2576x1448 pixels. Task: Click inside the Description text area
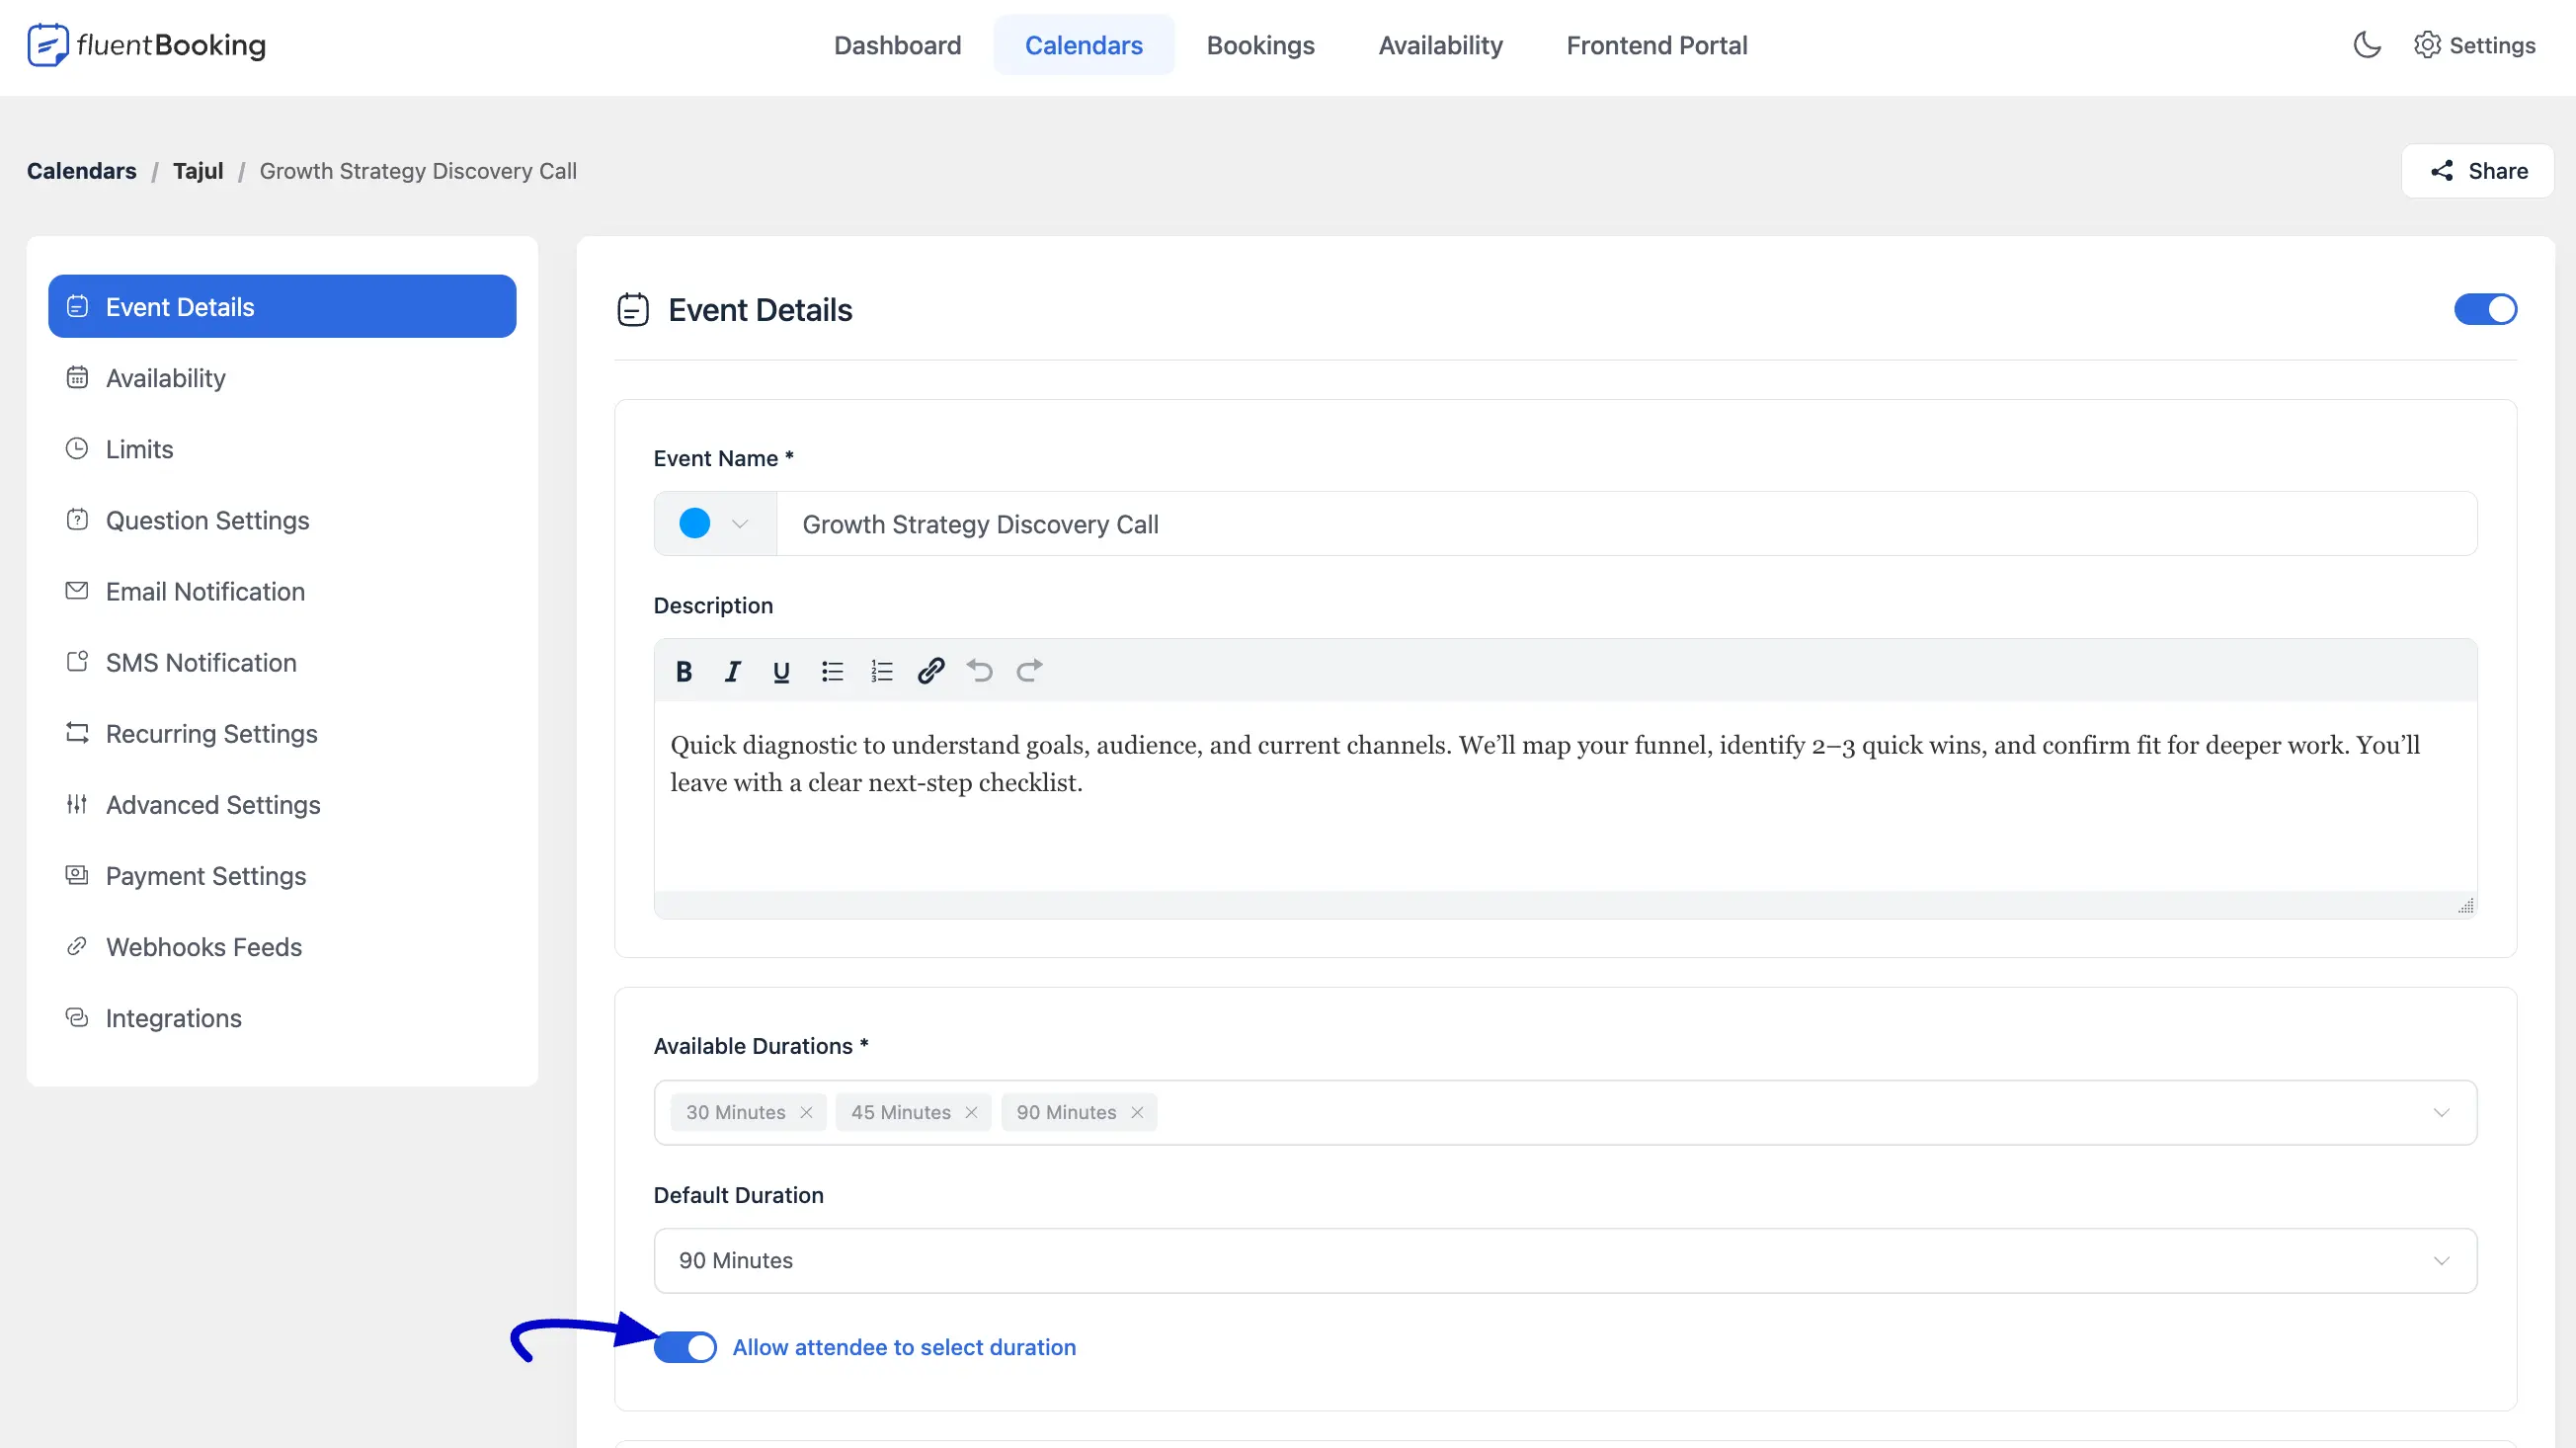coord(1565,795)
